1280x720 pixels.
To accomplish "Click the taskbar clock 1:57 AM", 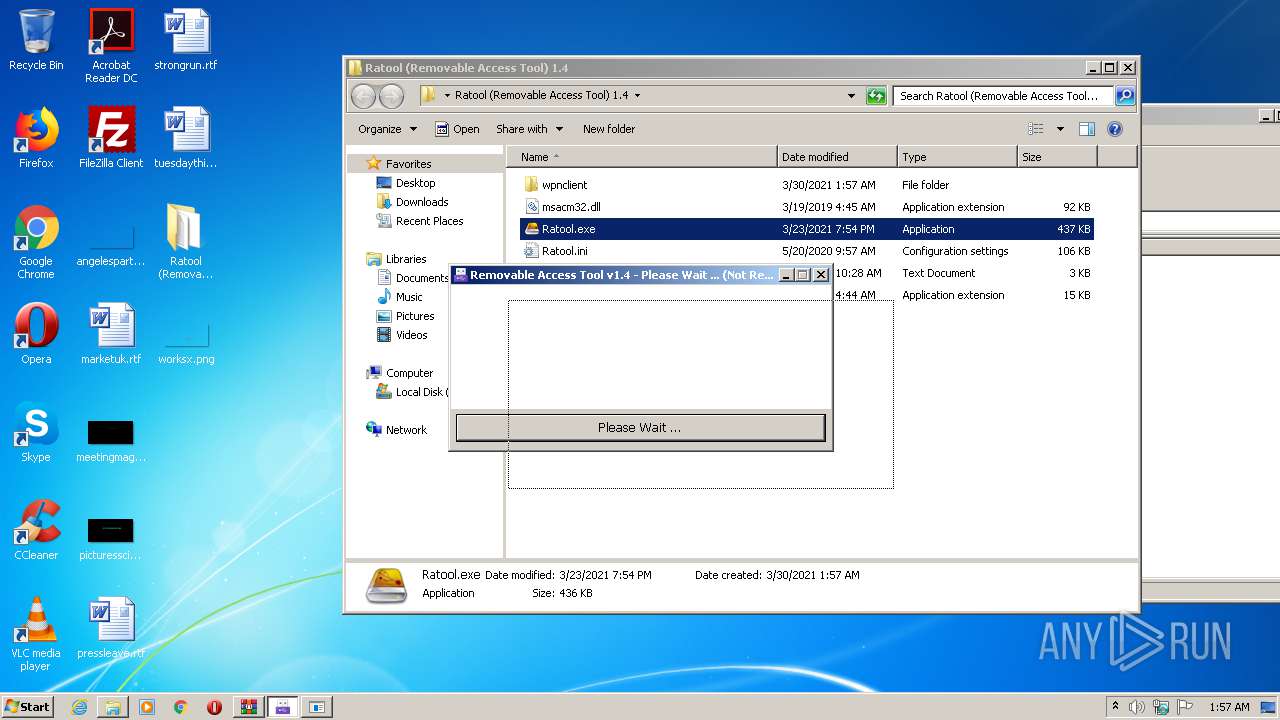I will (1229, 707).
